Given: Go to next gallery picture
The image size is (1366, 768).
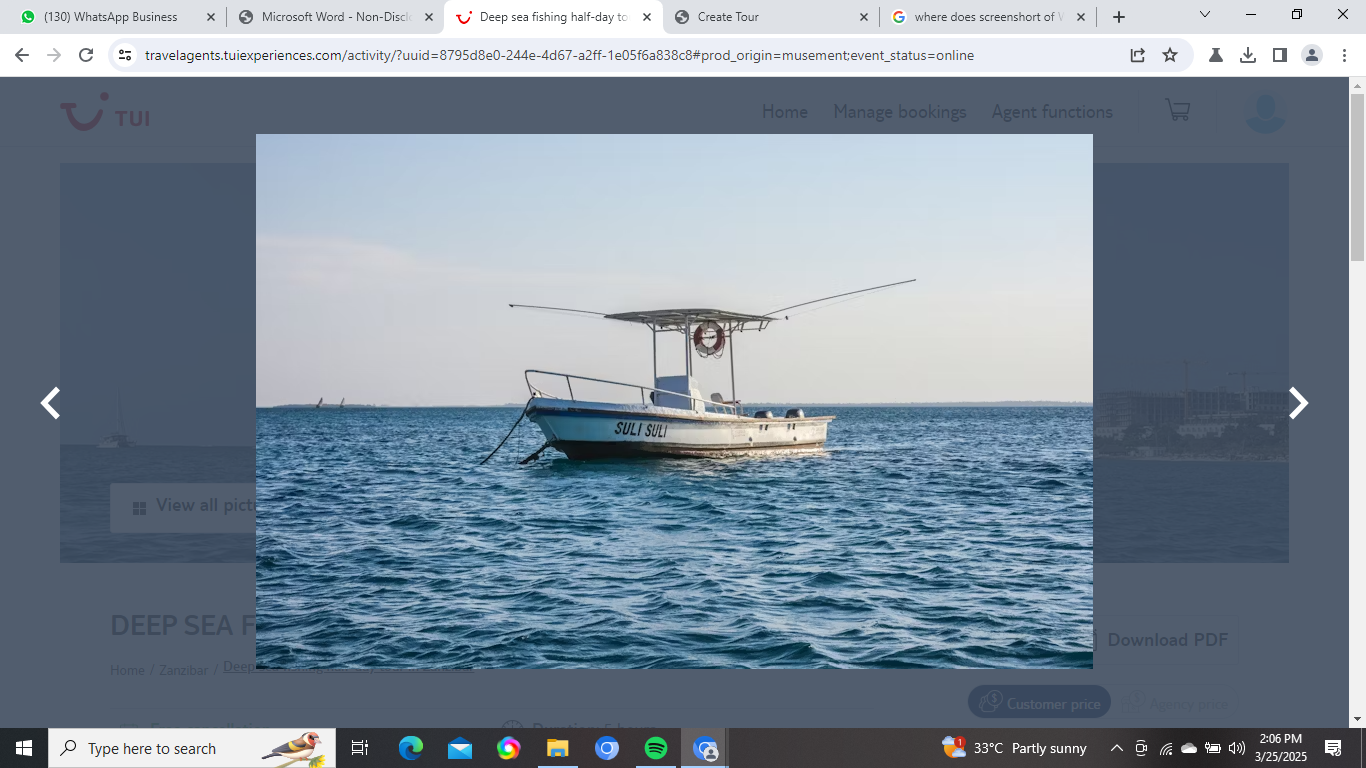Looking at the screenshot, I should point(1297,403).
